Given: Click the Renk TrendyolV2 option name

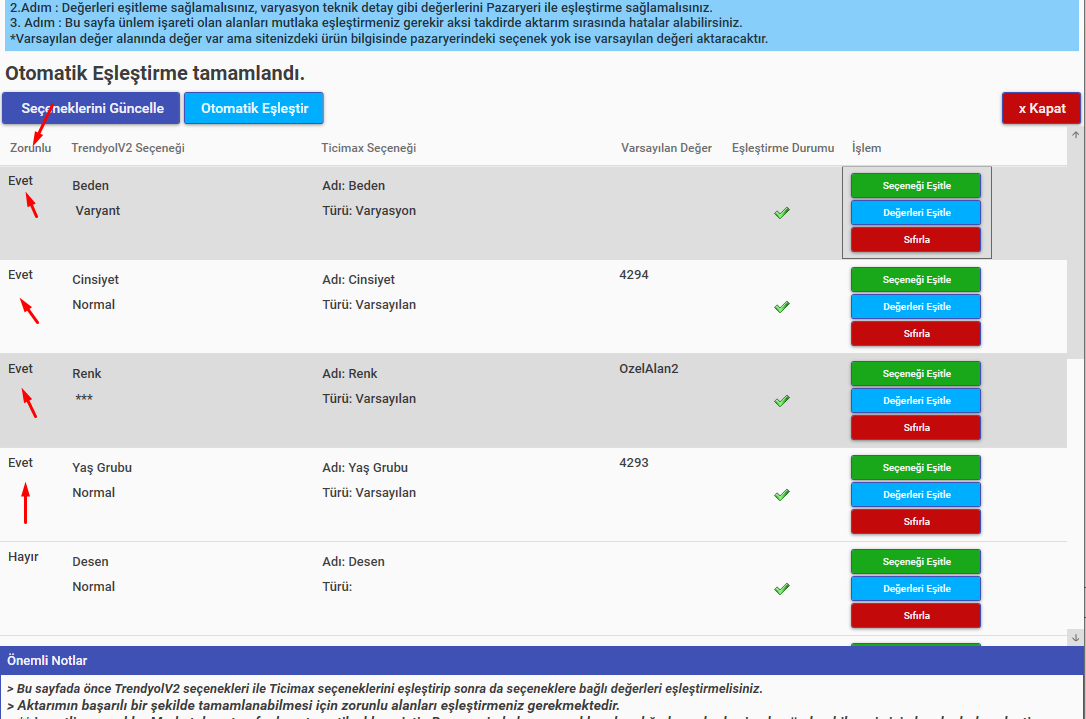Looking at the screenshot, I should 87,374.
